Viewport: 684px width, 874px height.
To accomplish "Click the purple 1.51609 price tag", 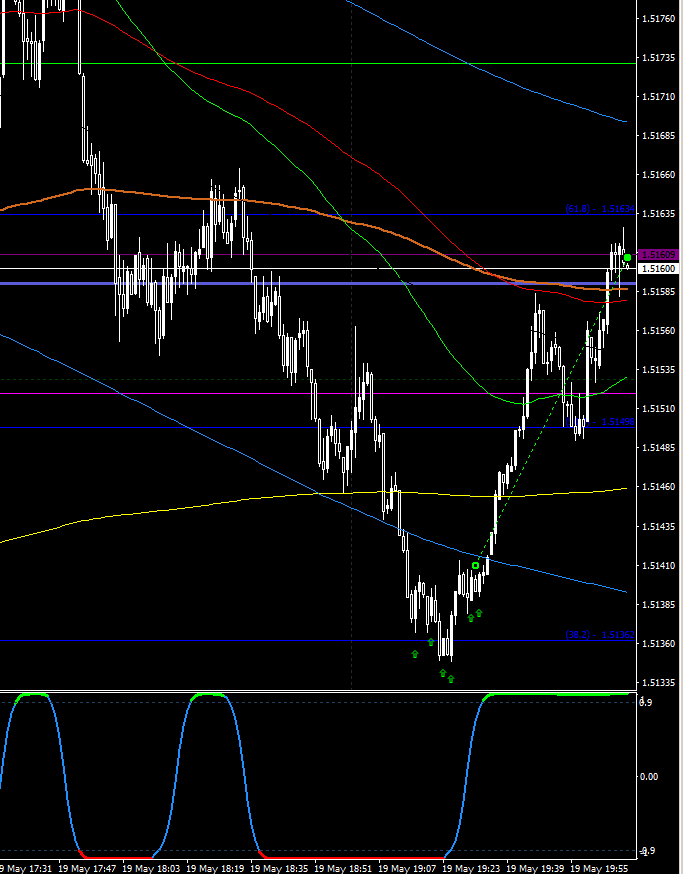I will tap(659, 255).
